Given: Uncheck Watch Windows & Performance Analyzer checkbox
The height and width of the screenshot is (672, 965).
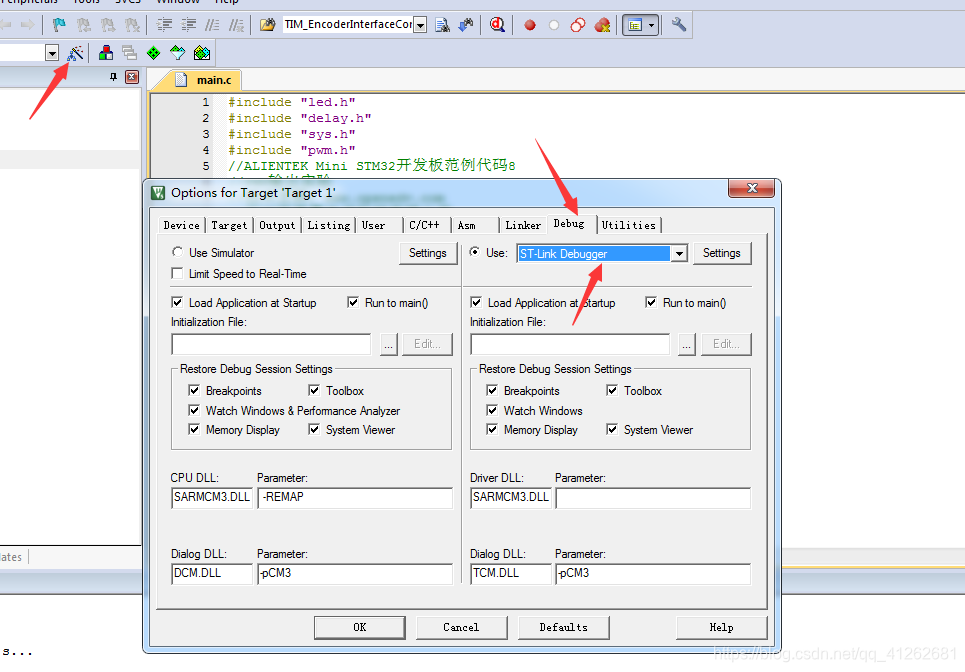Looking at the screenshot, I should [x=194, y=410].
